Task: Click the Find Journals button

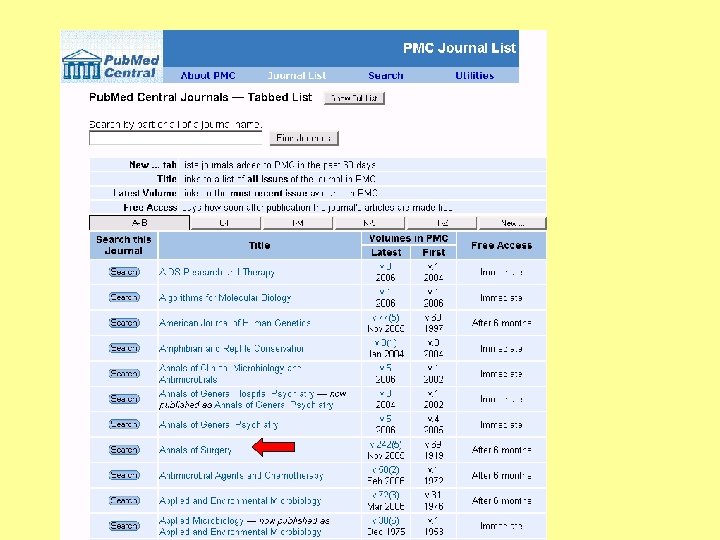Action: coord(304,138)
